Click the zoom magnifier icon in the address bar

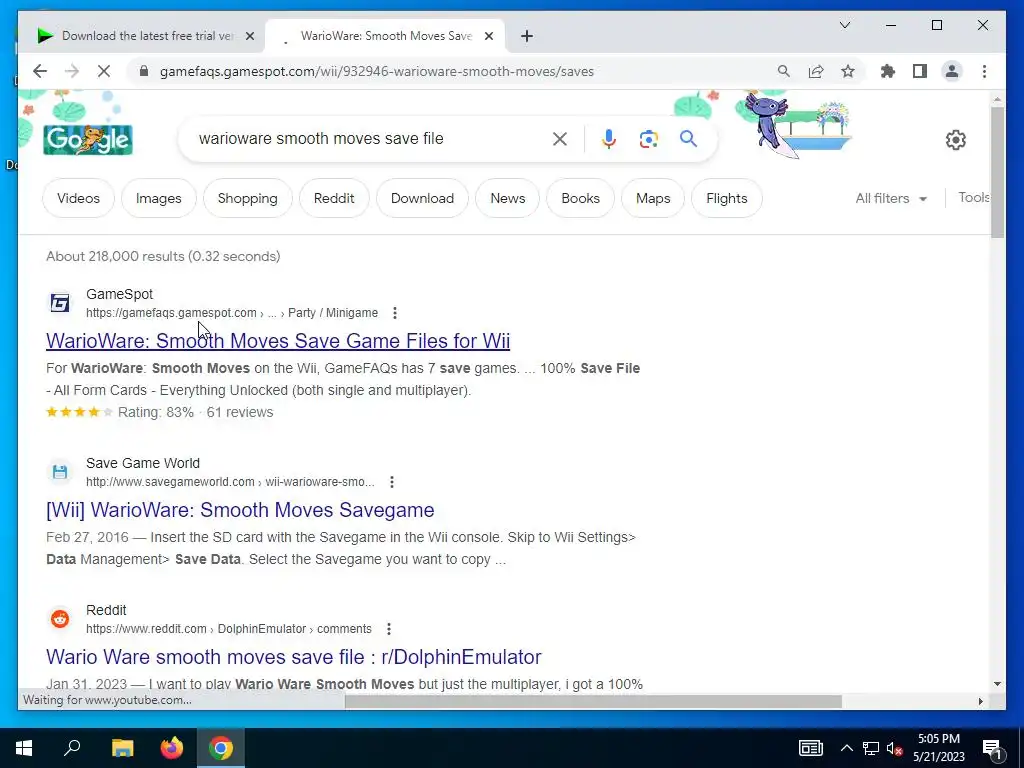tap(784, 71)
